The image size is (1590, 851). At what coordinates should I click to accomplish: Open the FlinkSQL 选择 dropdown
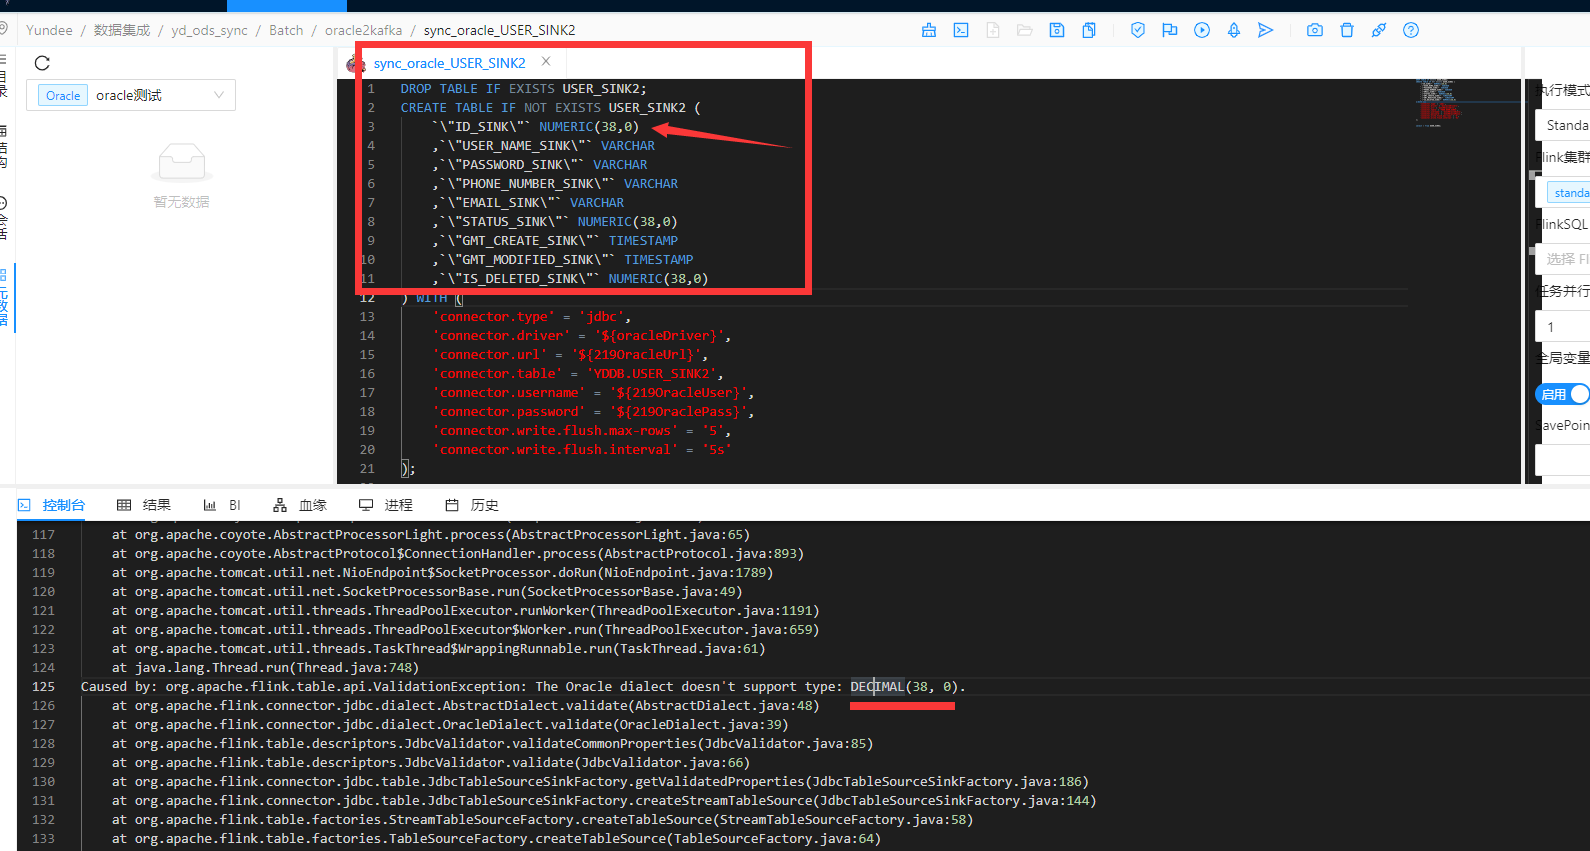click(x=1563, y=259)
